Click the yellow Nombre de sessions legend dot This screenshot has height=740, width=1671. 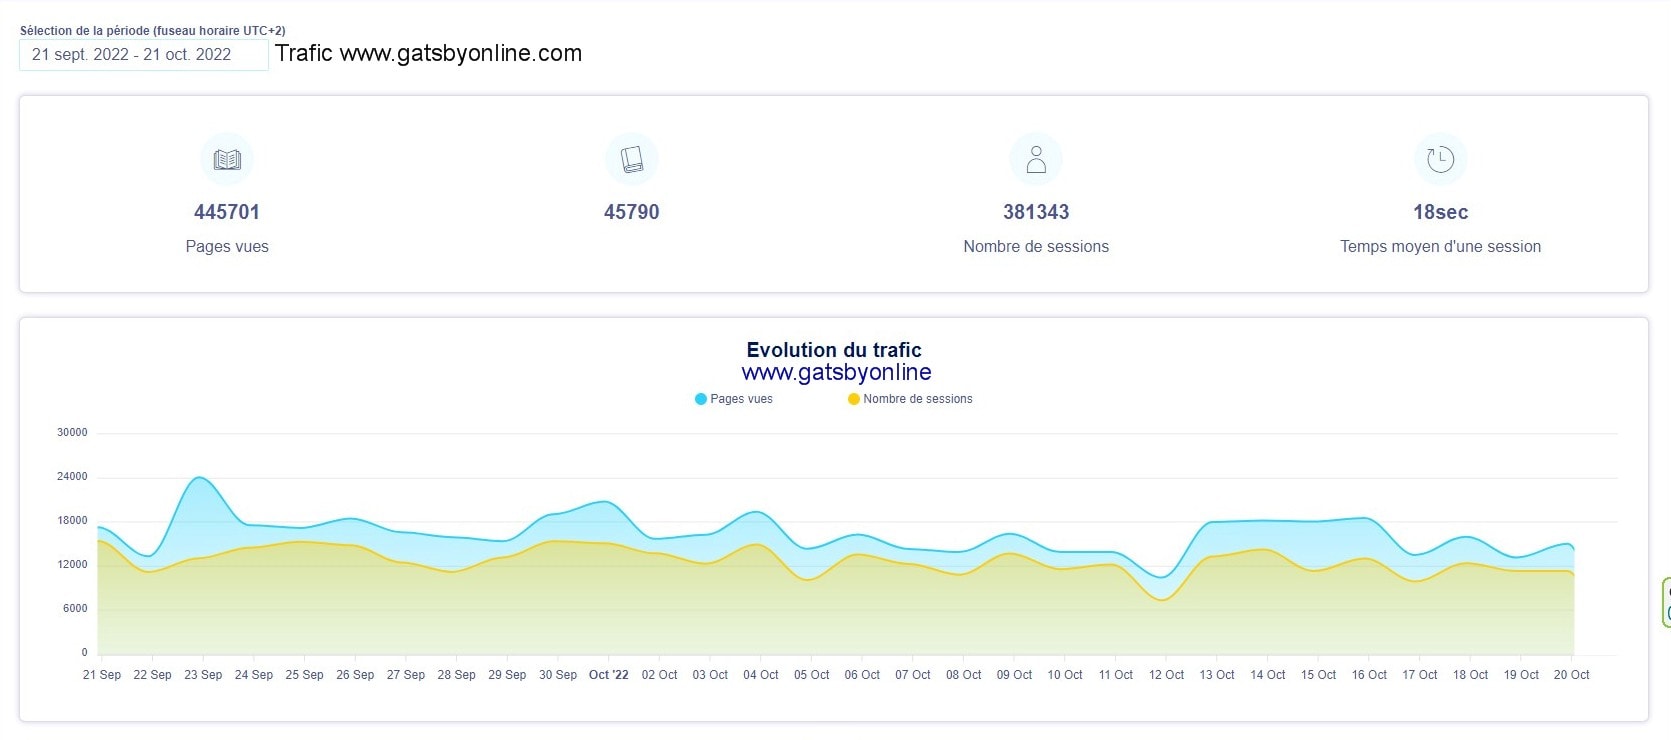[x=854, y=399]
